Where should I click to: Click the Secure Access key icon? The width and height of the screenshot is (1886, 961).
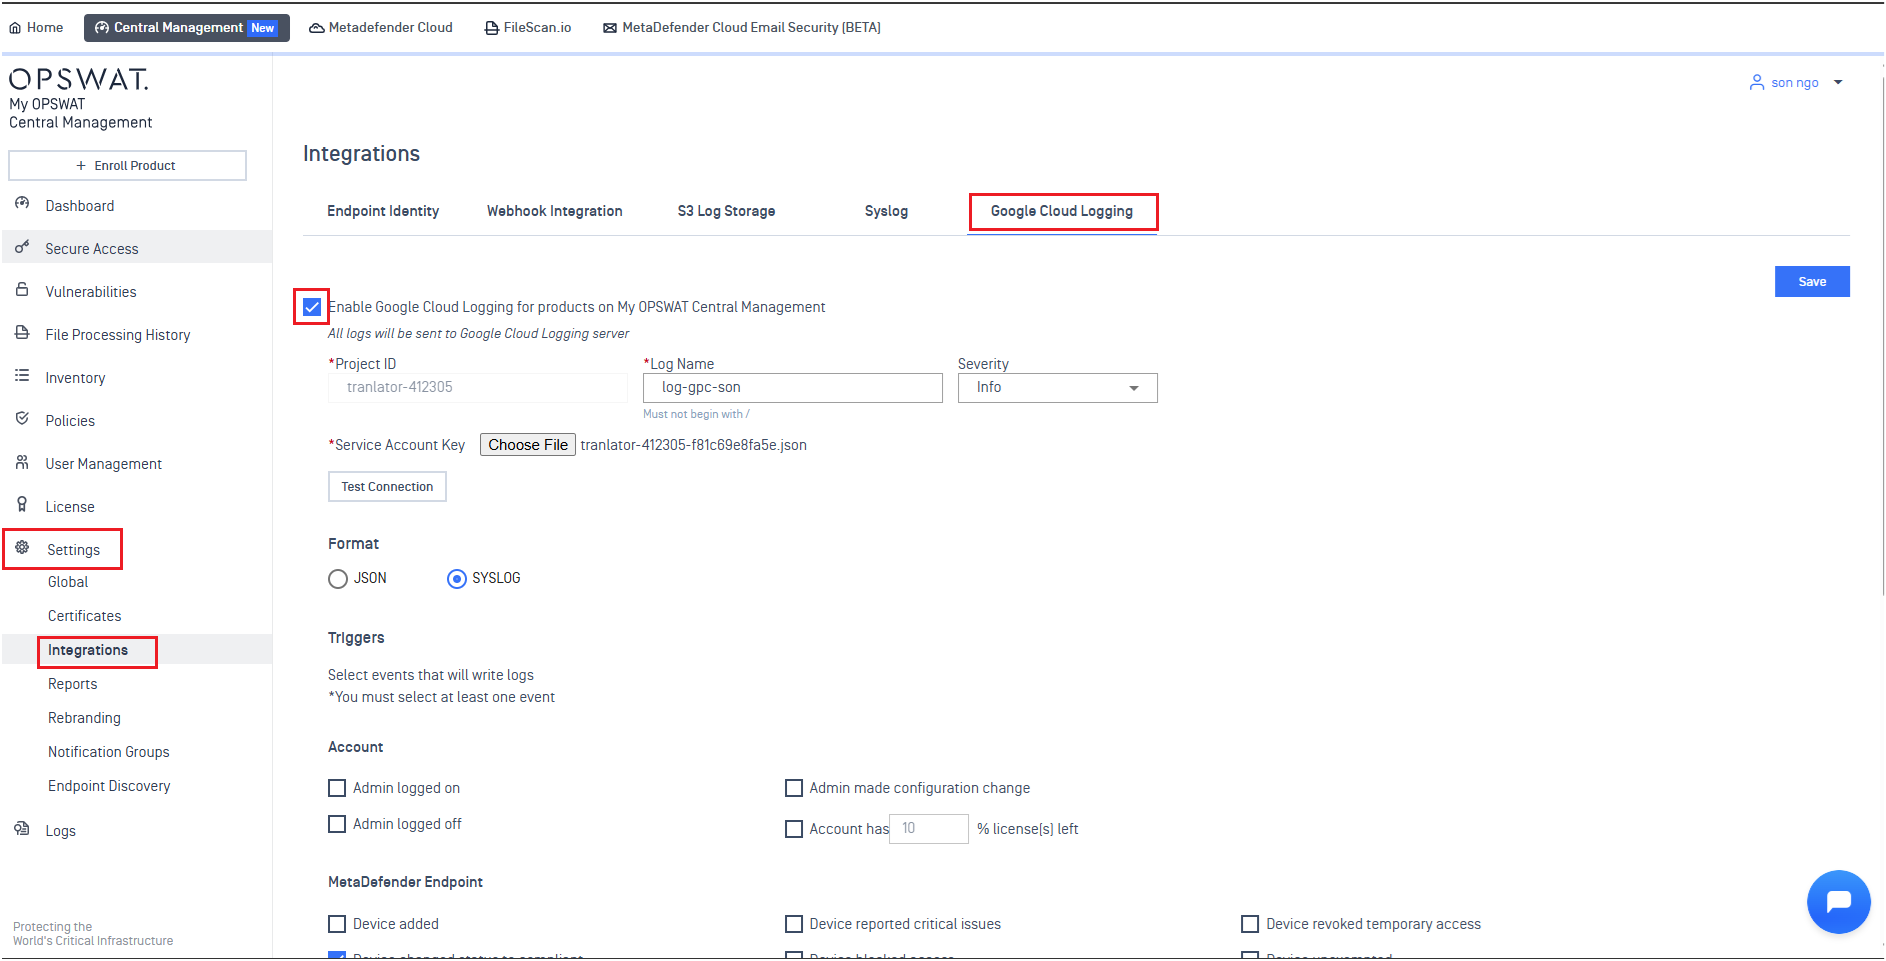[x=22, y=247]
